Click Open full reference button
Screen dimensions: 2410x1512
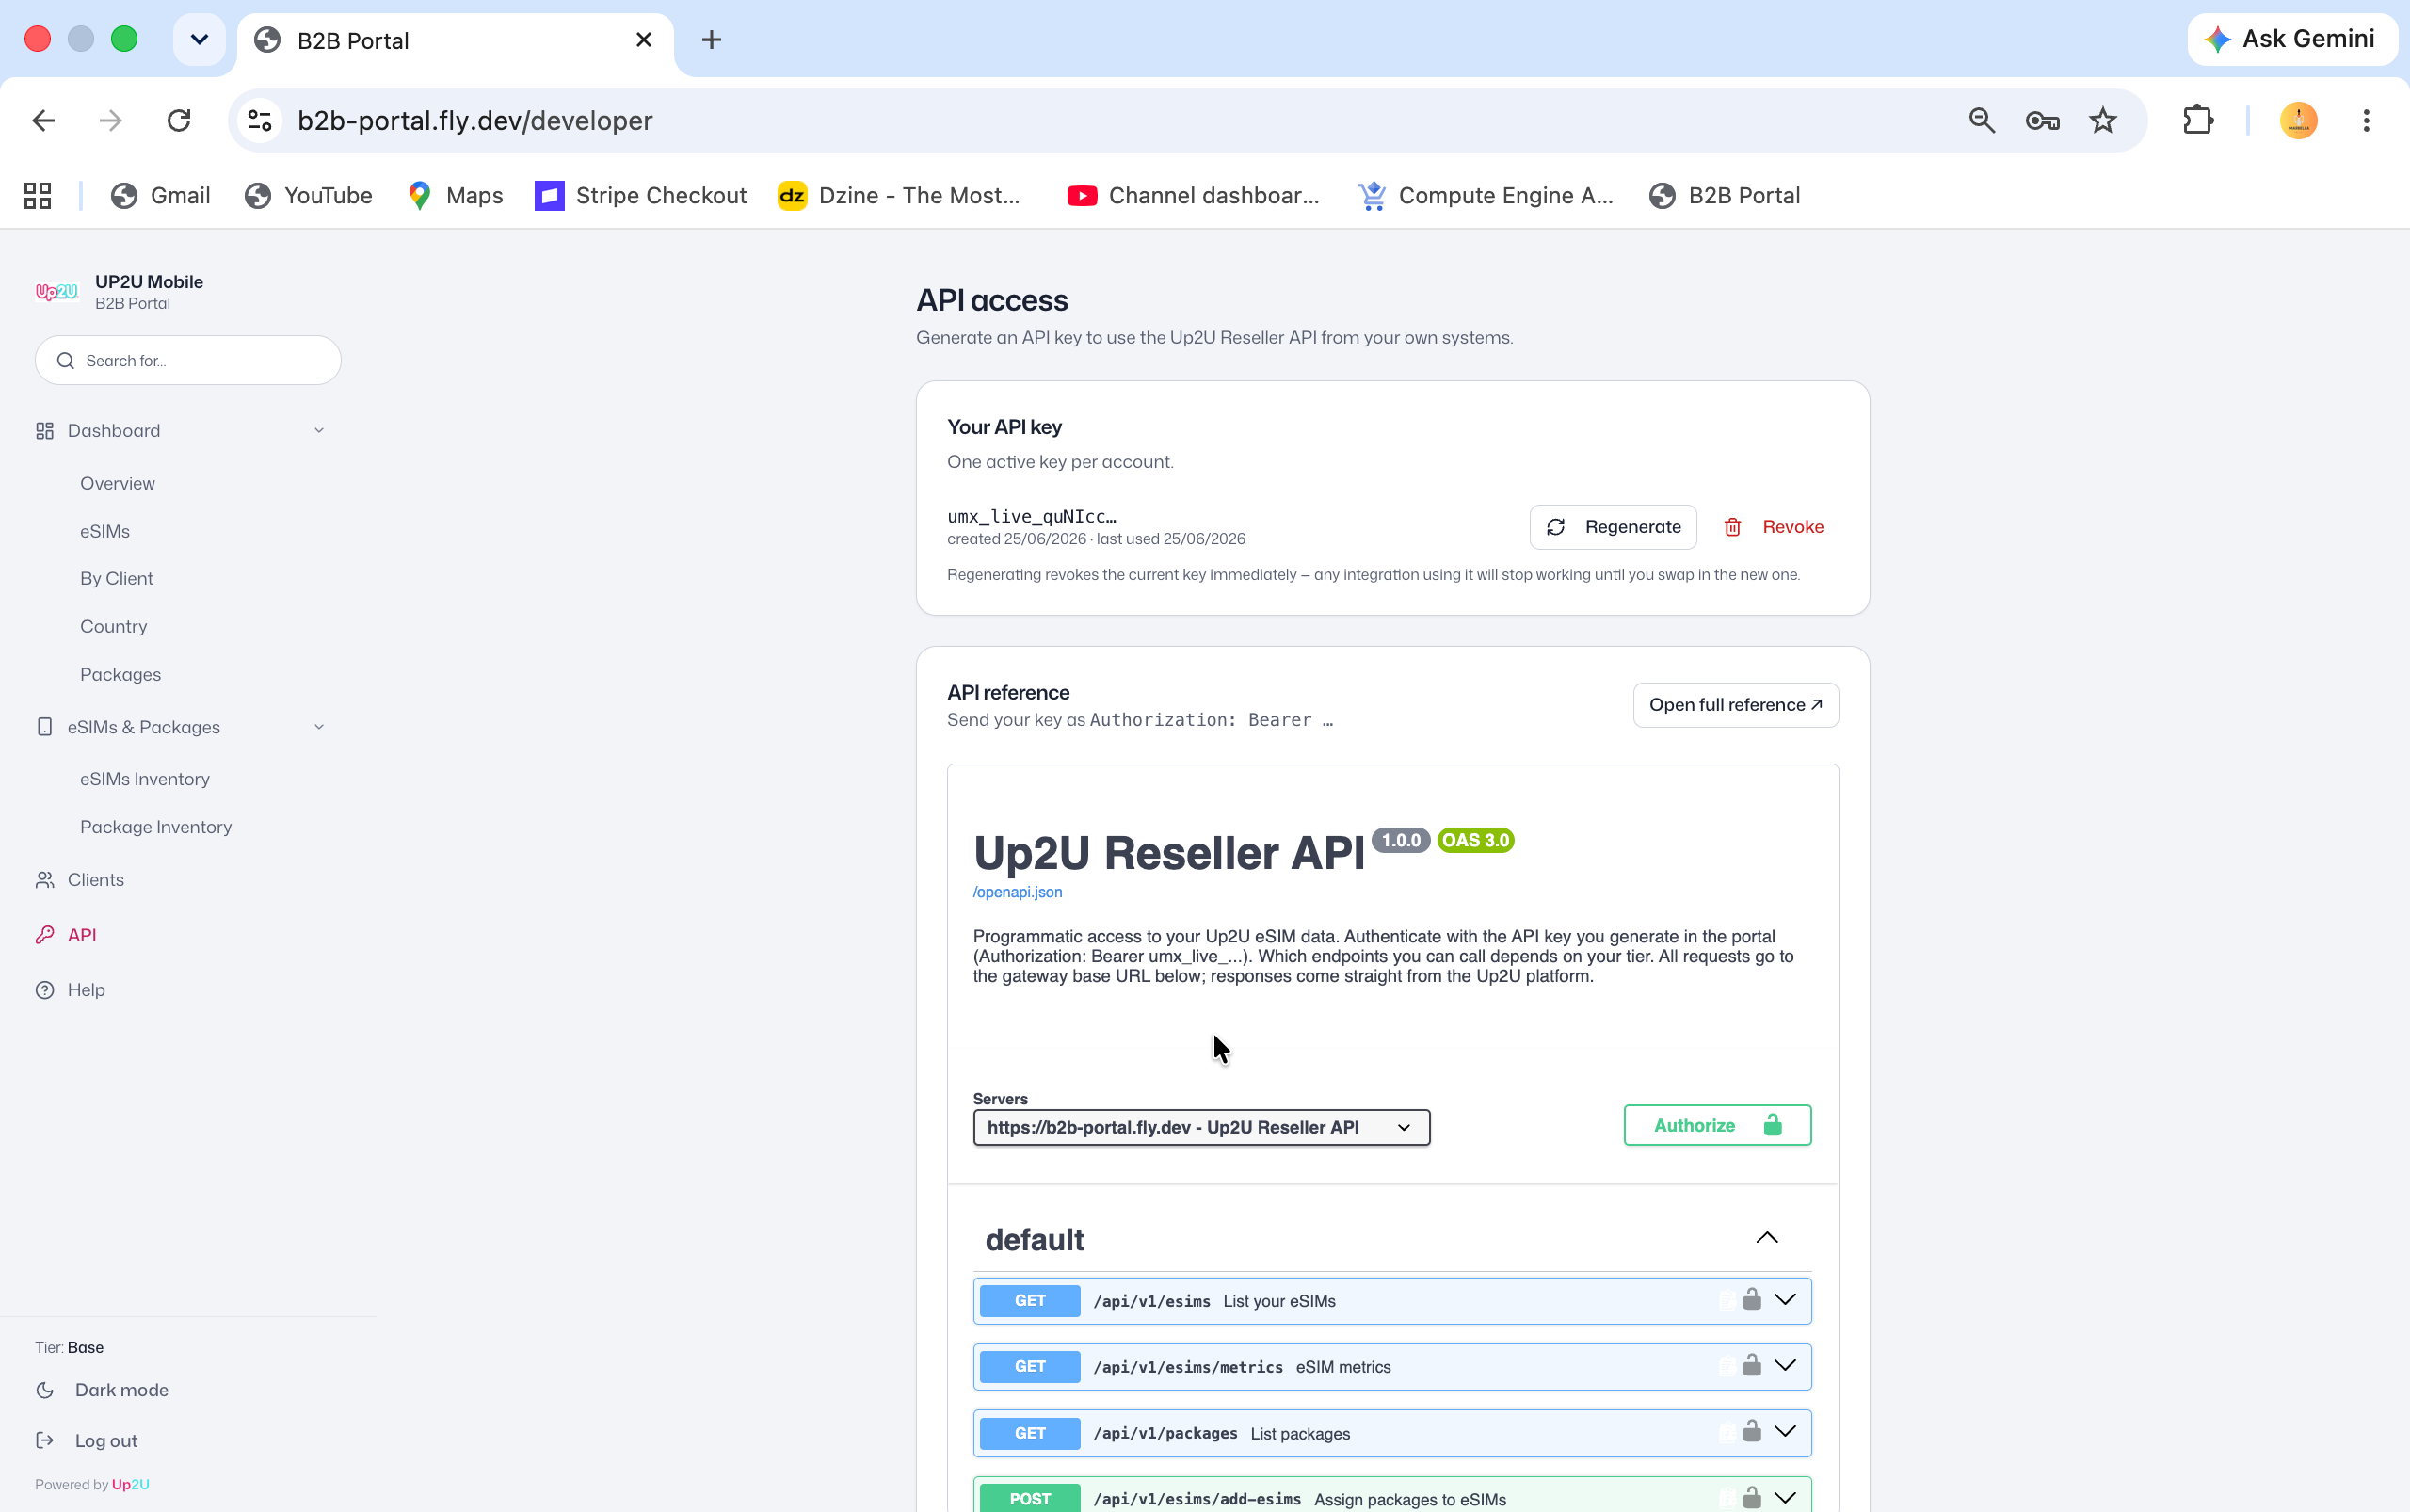coord(1736,705)
